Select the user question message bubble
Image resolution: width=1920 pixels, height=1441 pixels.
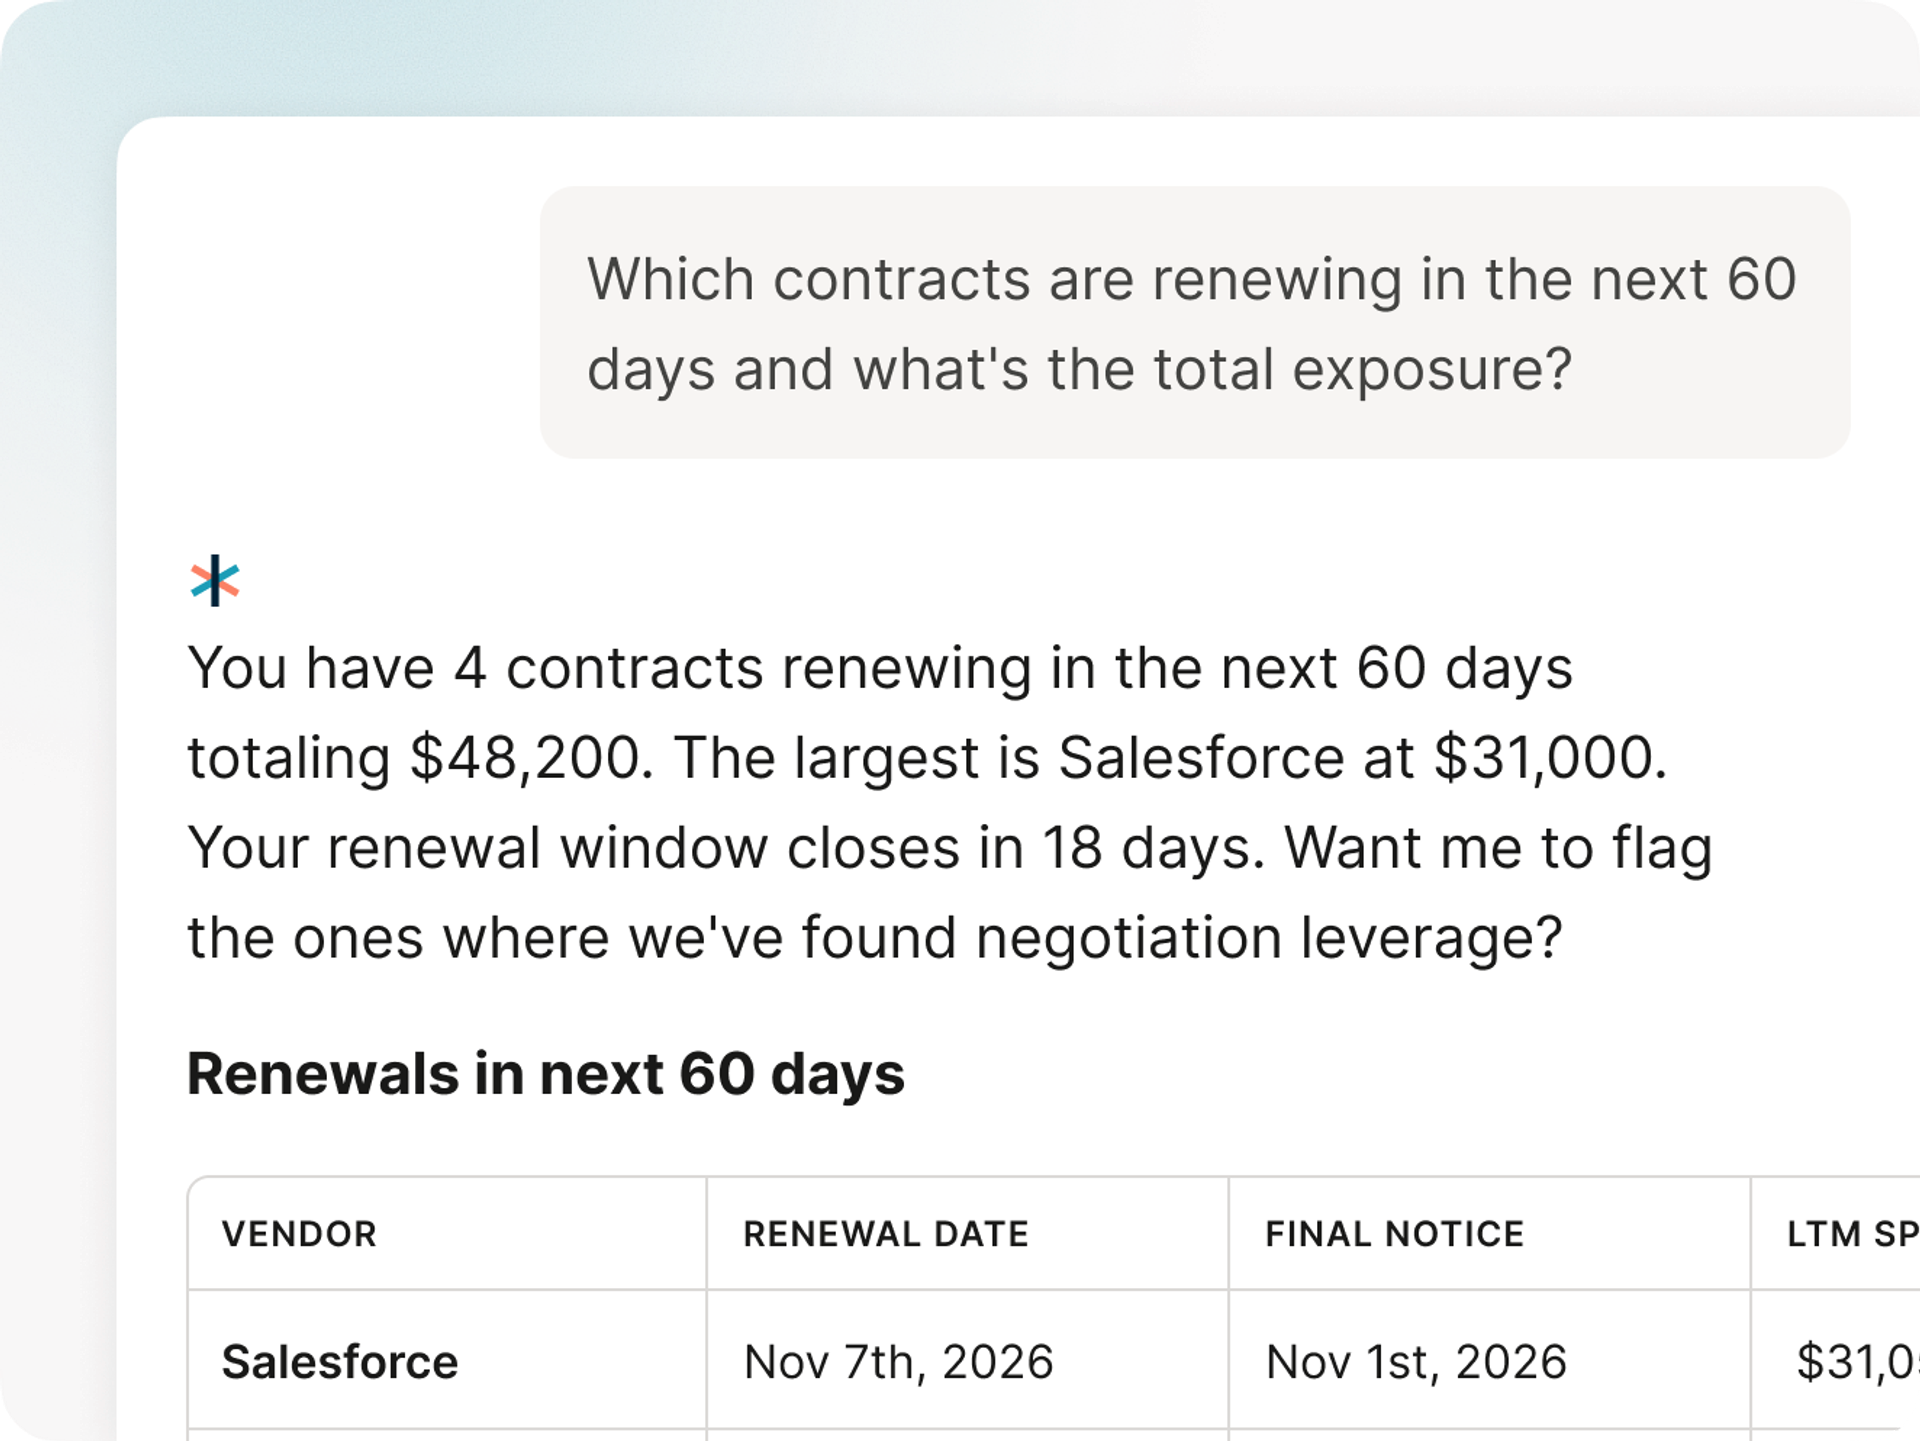click(x=1195, y=322)
